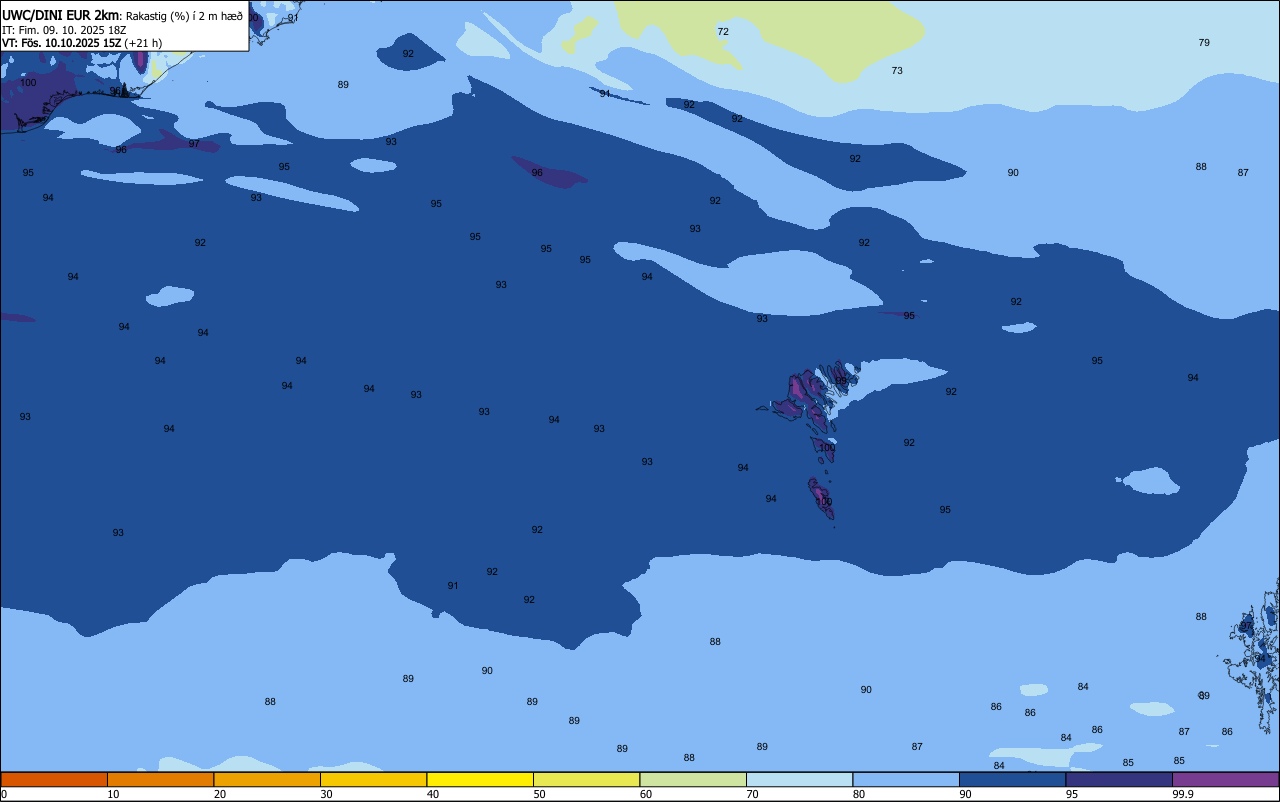Click the "UWC/DINI EUR 2km" title text
Screen dimensions: 1280x802
61,15
